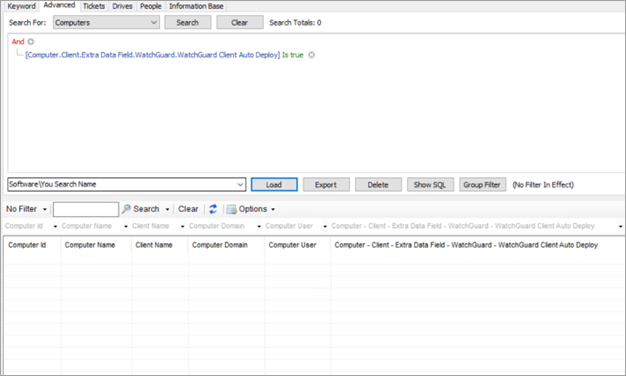The image size is (626, 376).
Task: Click the Options toolbar icon
Action: (232, 209)
